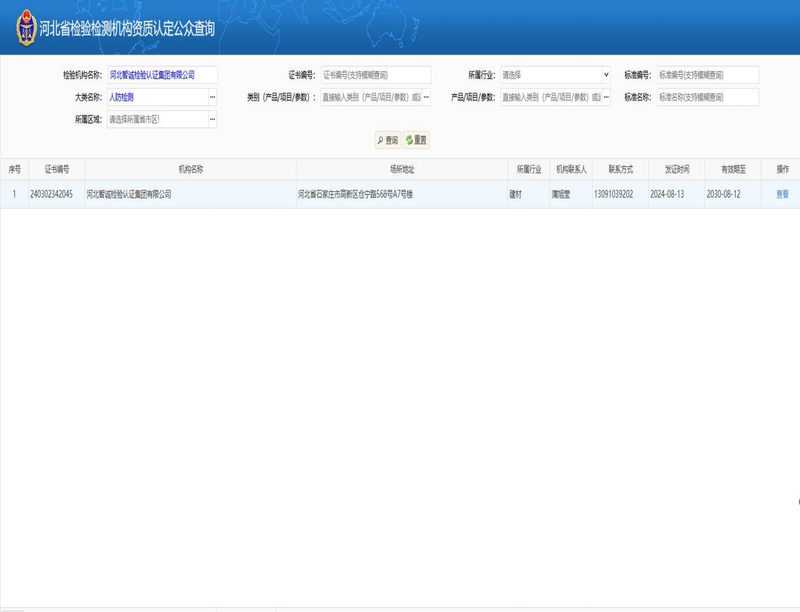Click expiry date 2030-08-12

click(723, 194)
